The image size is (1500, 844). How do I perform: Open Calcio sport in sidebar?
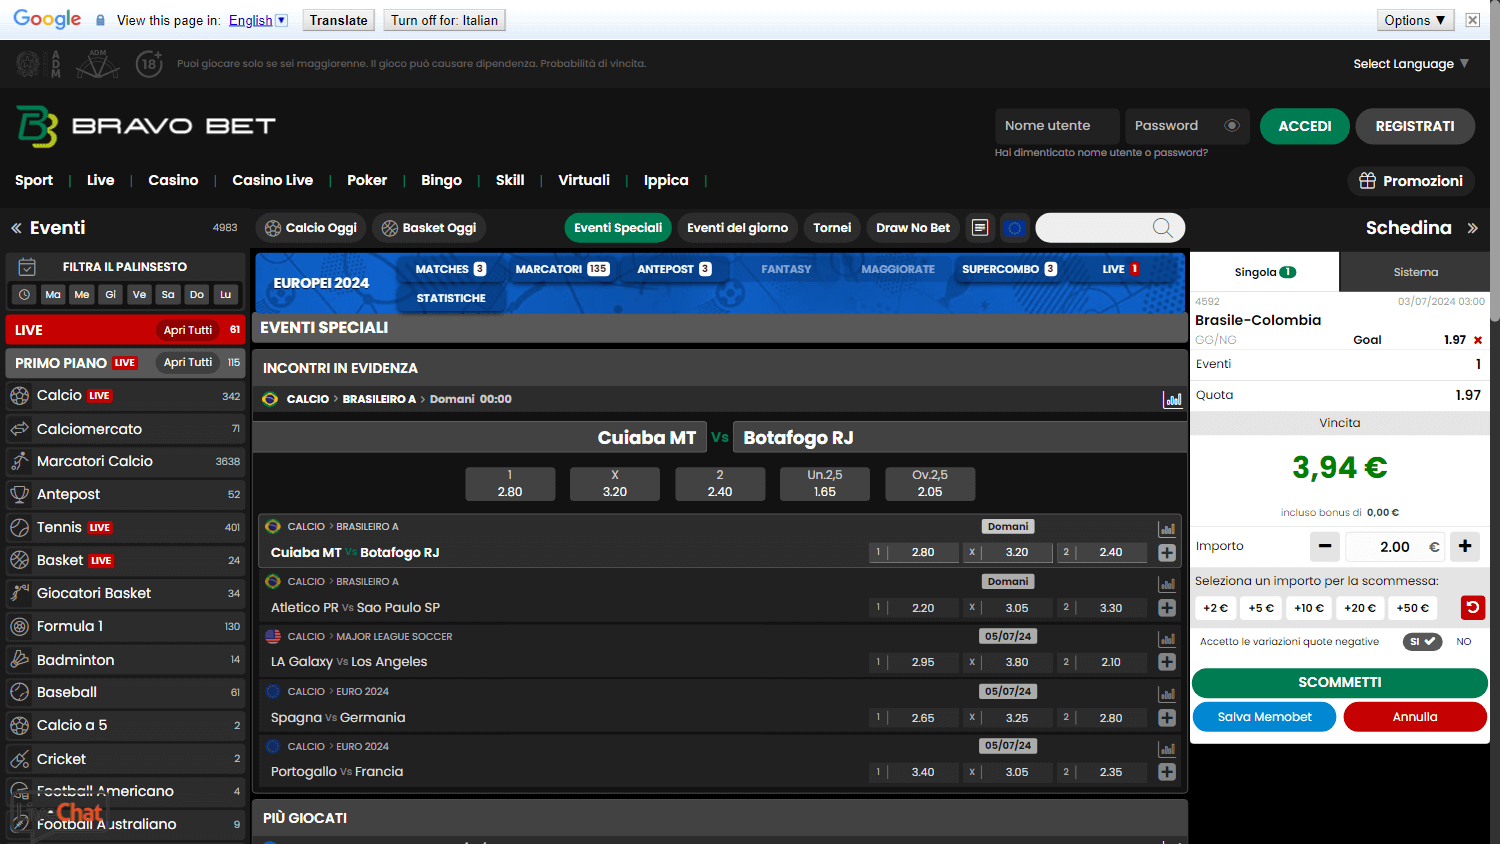pyautogui.click(x=125, y=396)
